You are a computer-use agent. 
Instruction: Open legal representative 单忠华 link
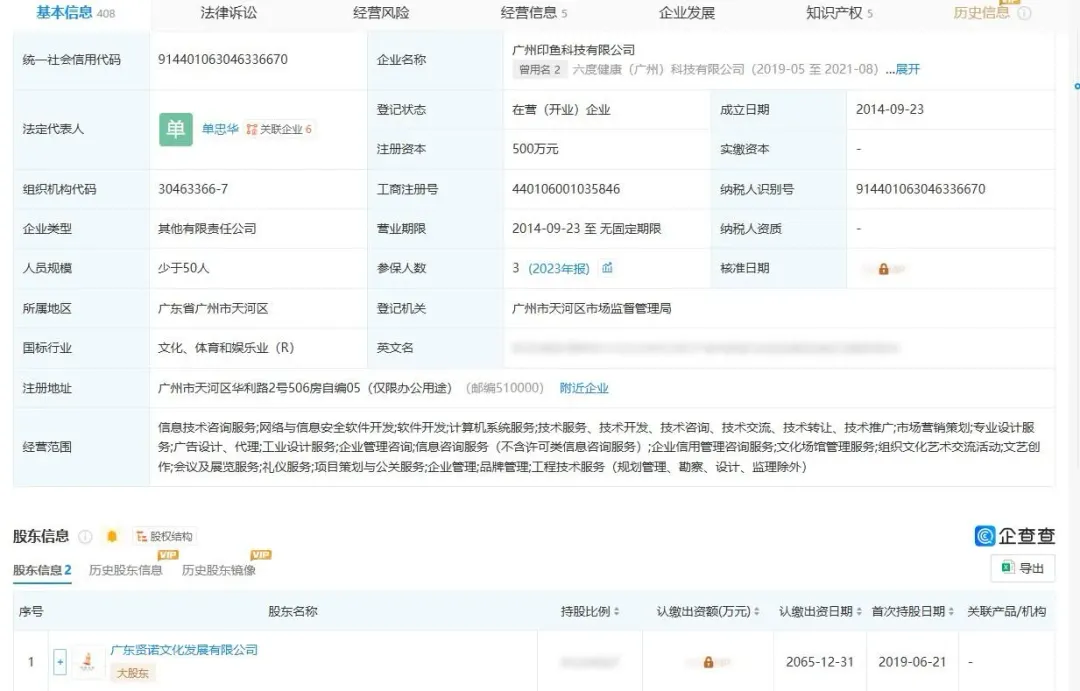[x=220, y=129]
